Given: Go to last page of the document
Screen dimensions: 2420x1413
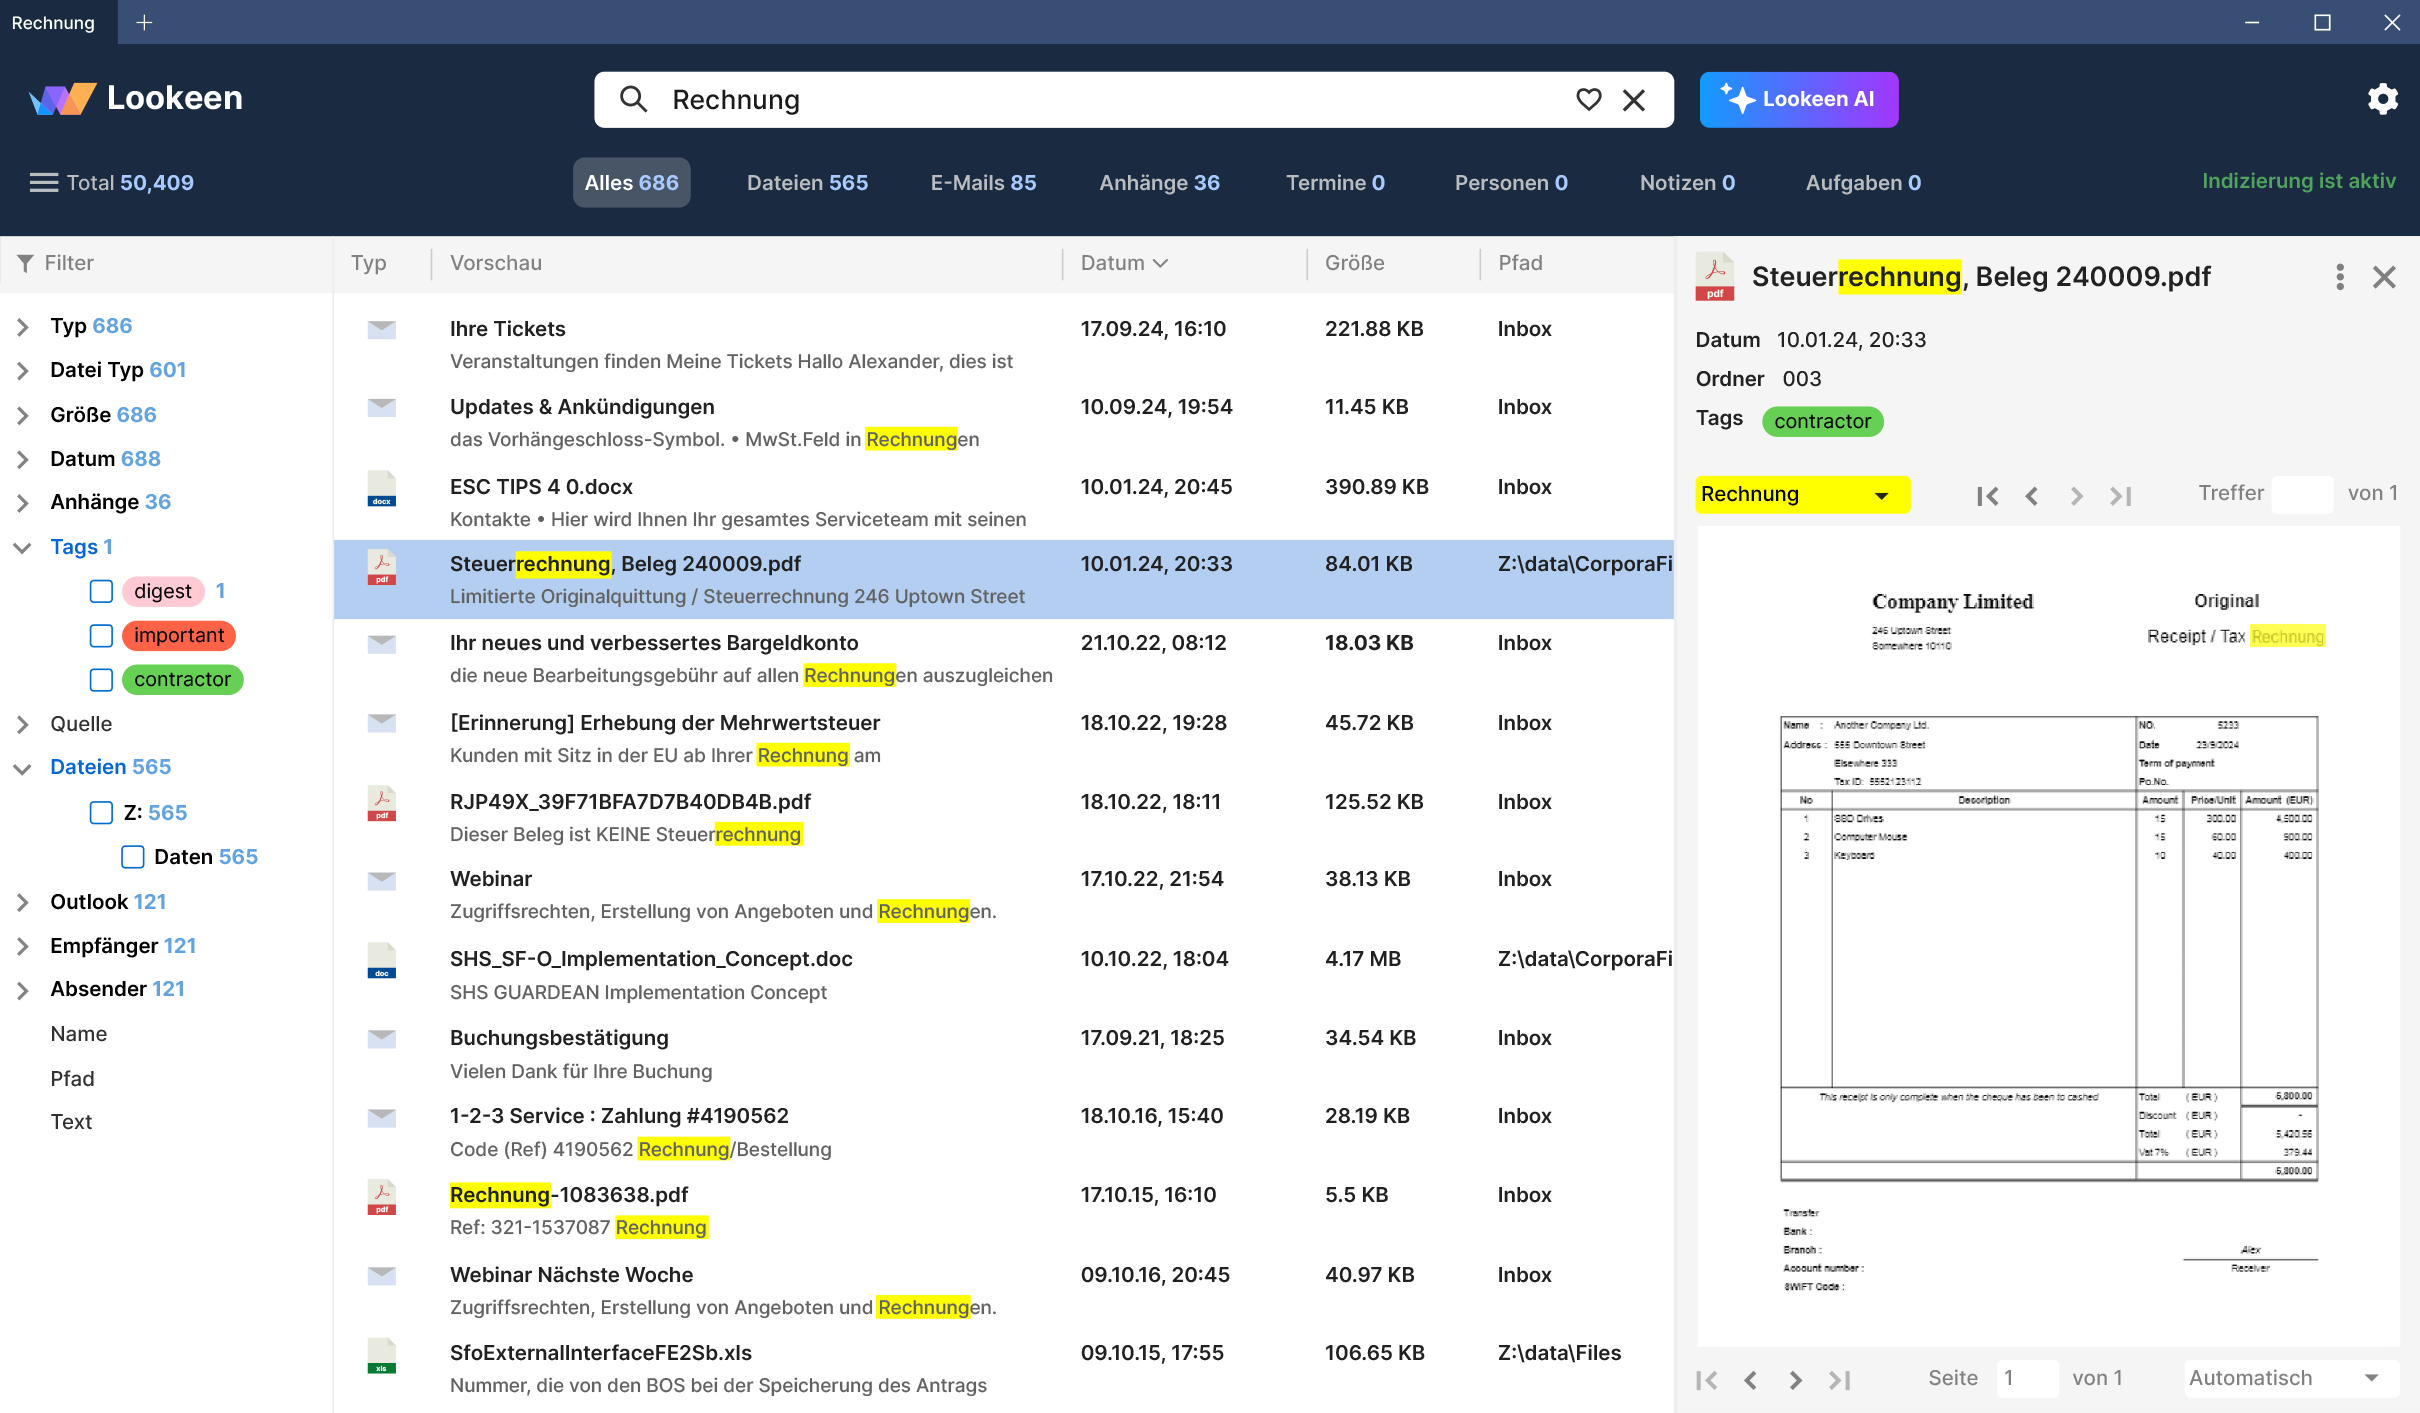Looking at the screenshot, I should pos(1839,1380).
